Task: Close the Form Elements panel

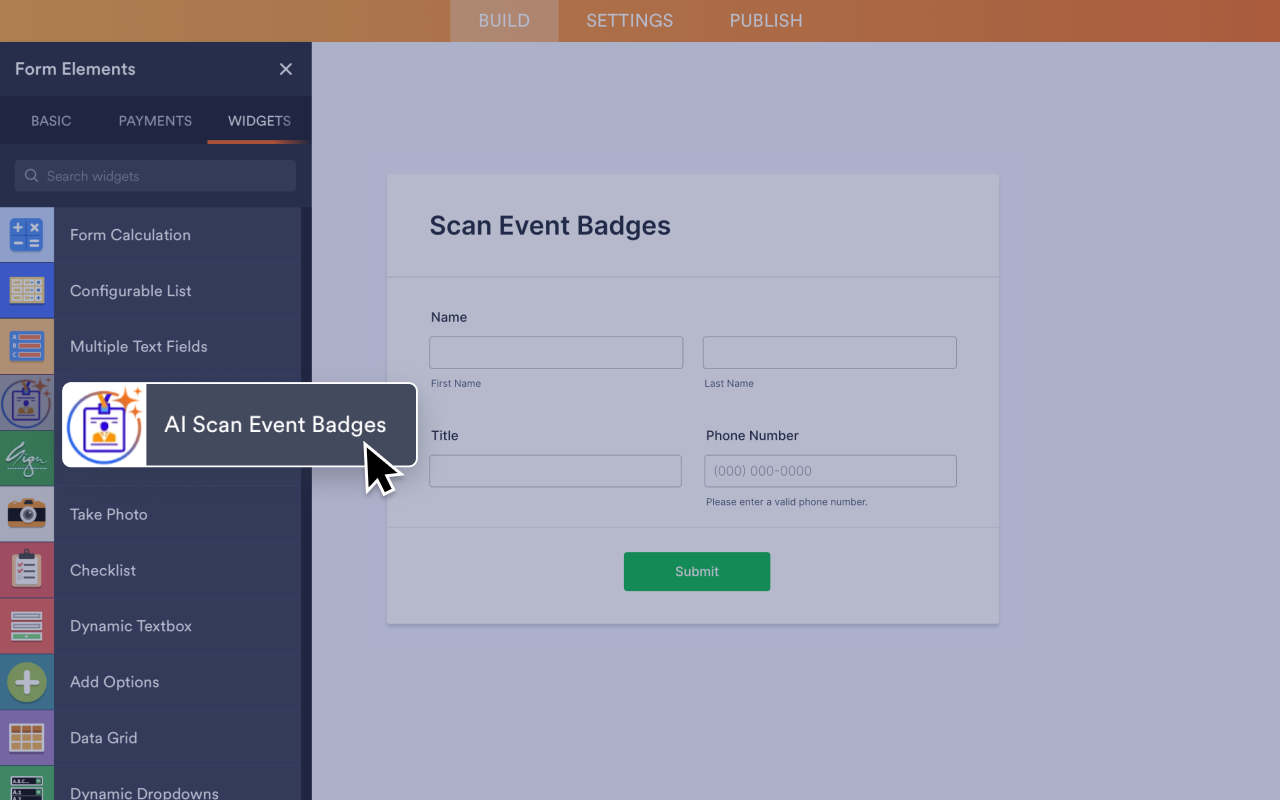Action: pyautogui.click(x=286, y=69)
